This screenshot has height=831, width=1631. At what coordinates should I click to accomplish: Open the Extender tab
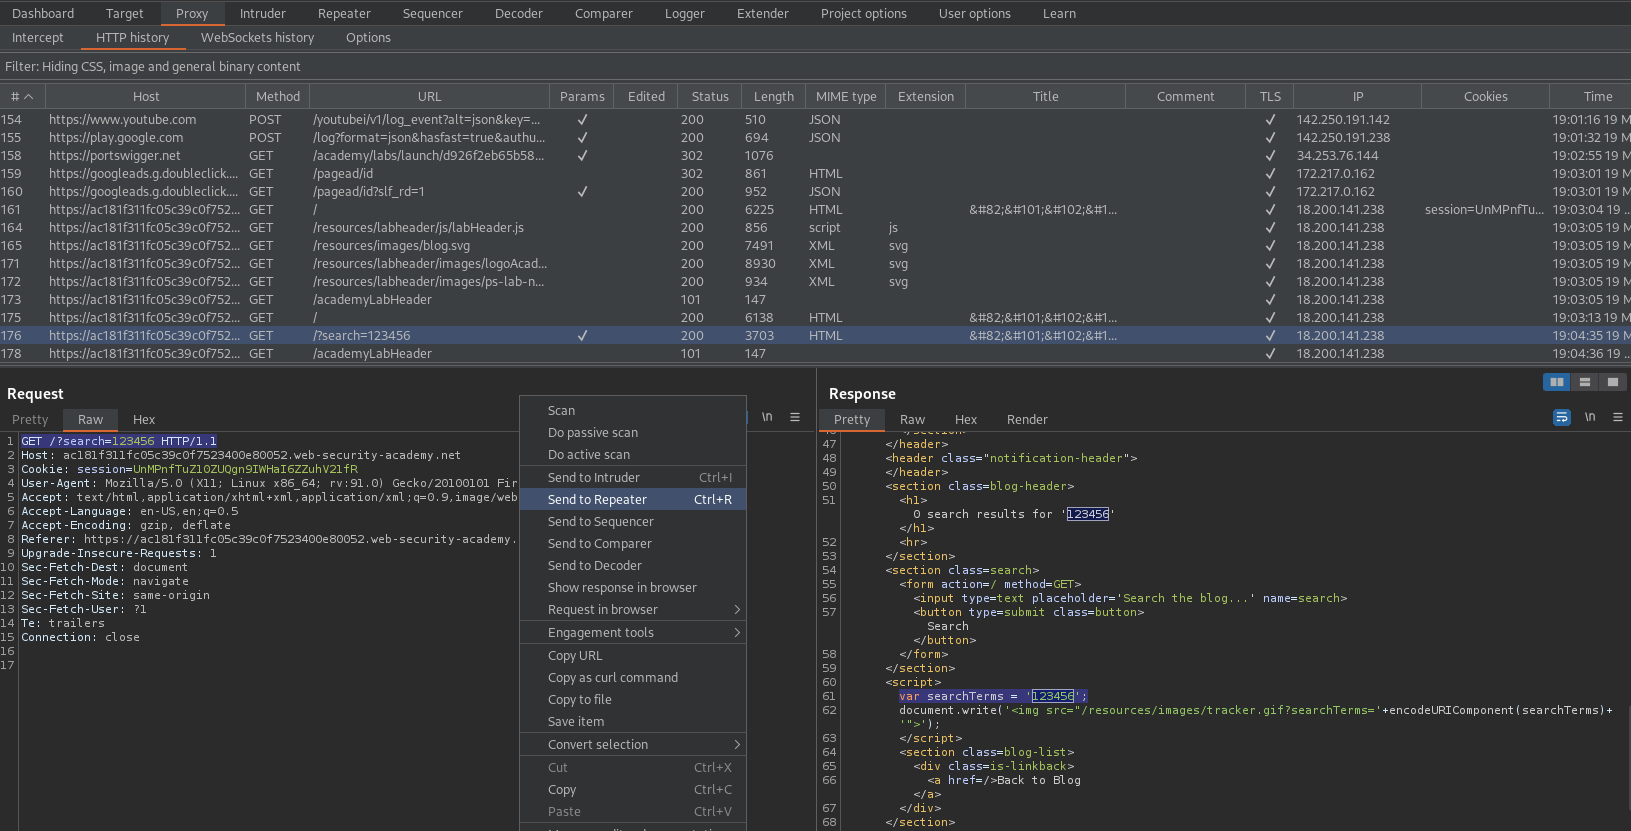pos(763,13)
